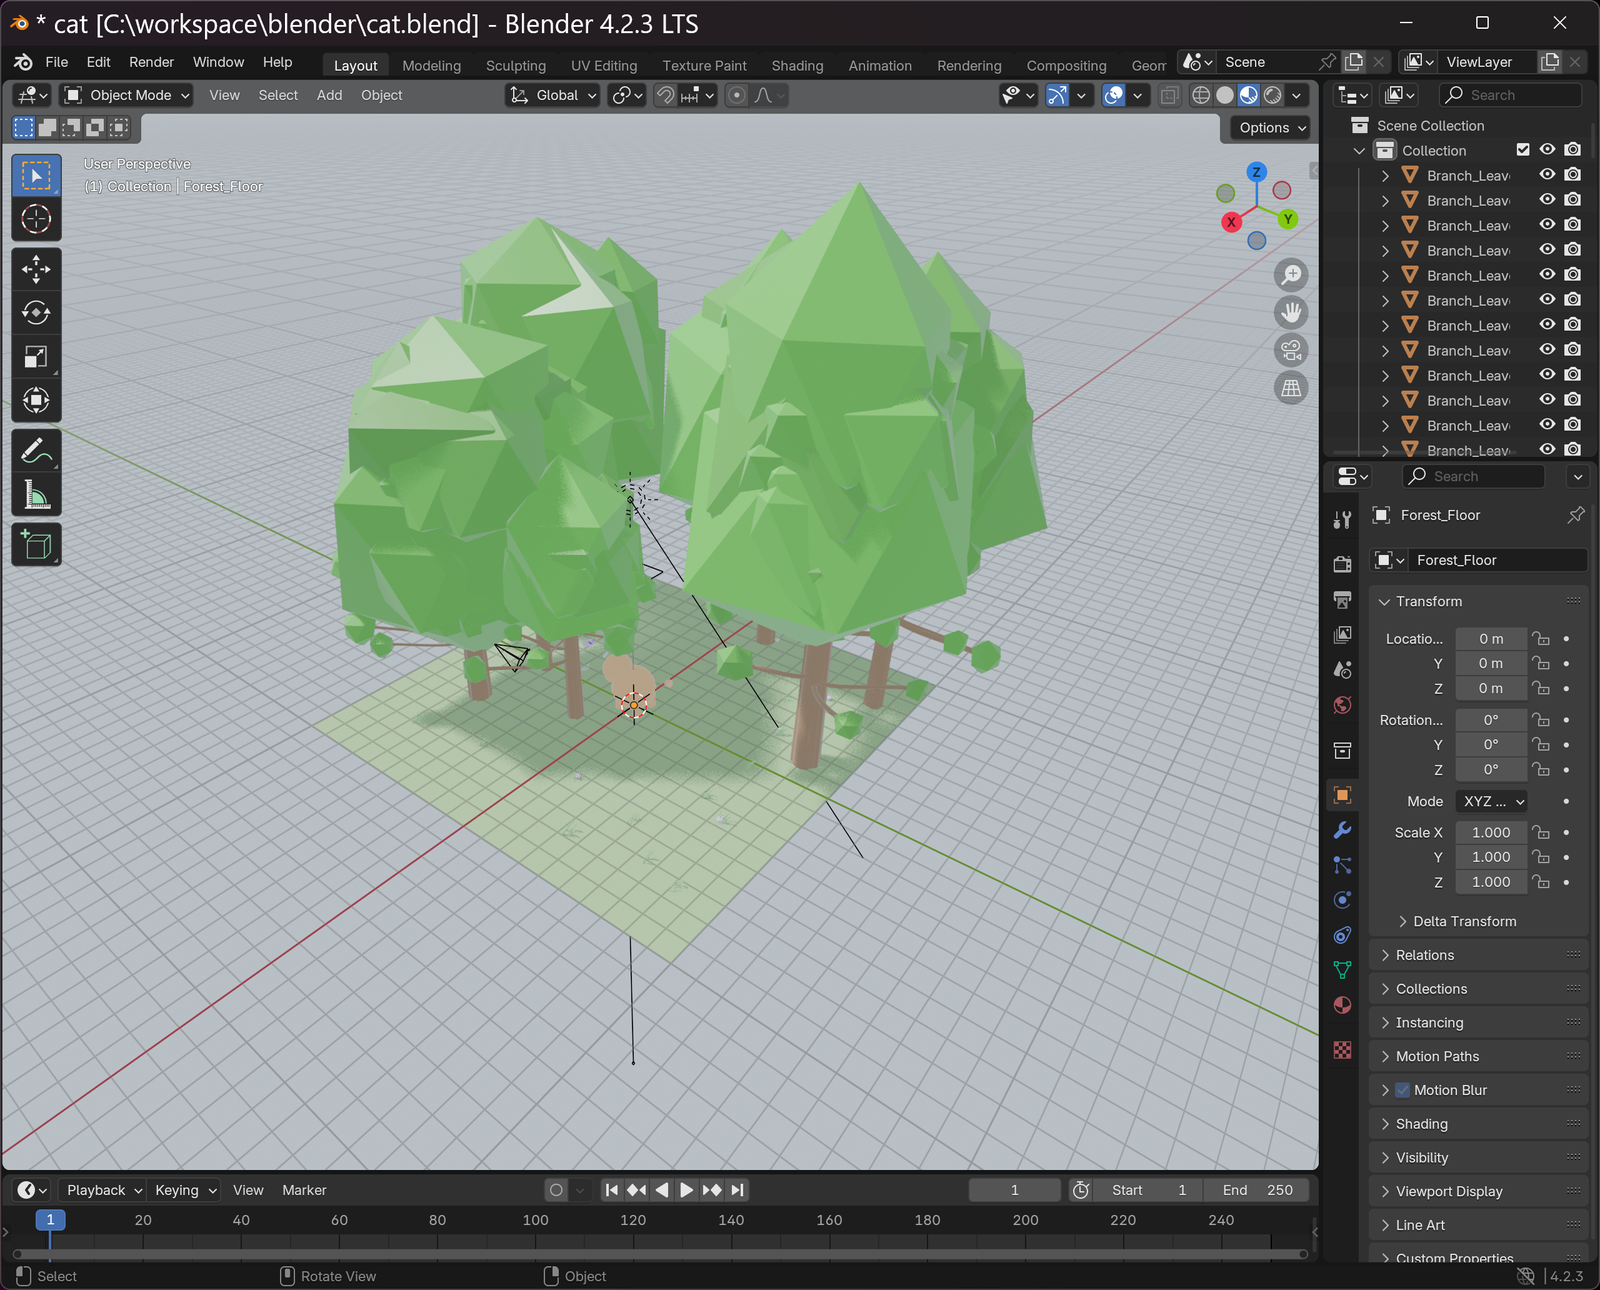Expand the Instancing panel

(x=1429, y=1023)
